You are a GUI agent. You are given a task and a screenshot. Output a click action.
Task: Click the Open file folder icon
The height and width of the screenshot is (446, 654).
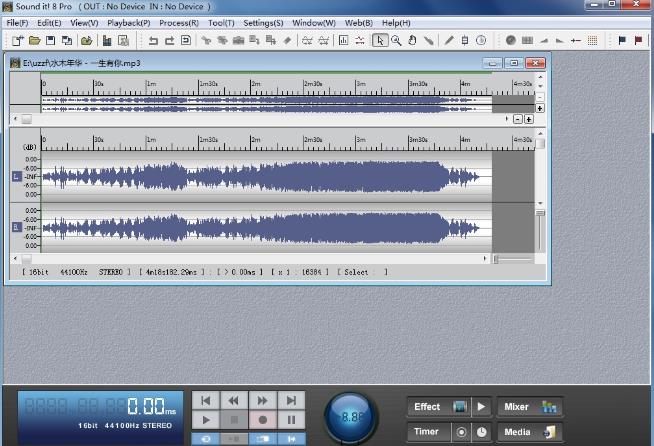tap(34, 40)
